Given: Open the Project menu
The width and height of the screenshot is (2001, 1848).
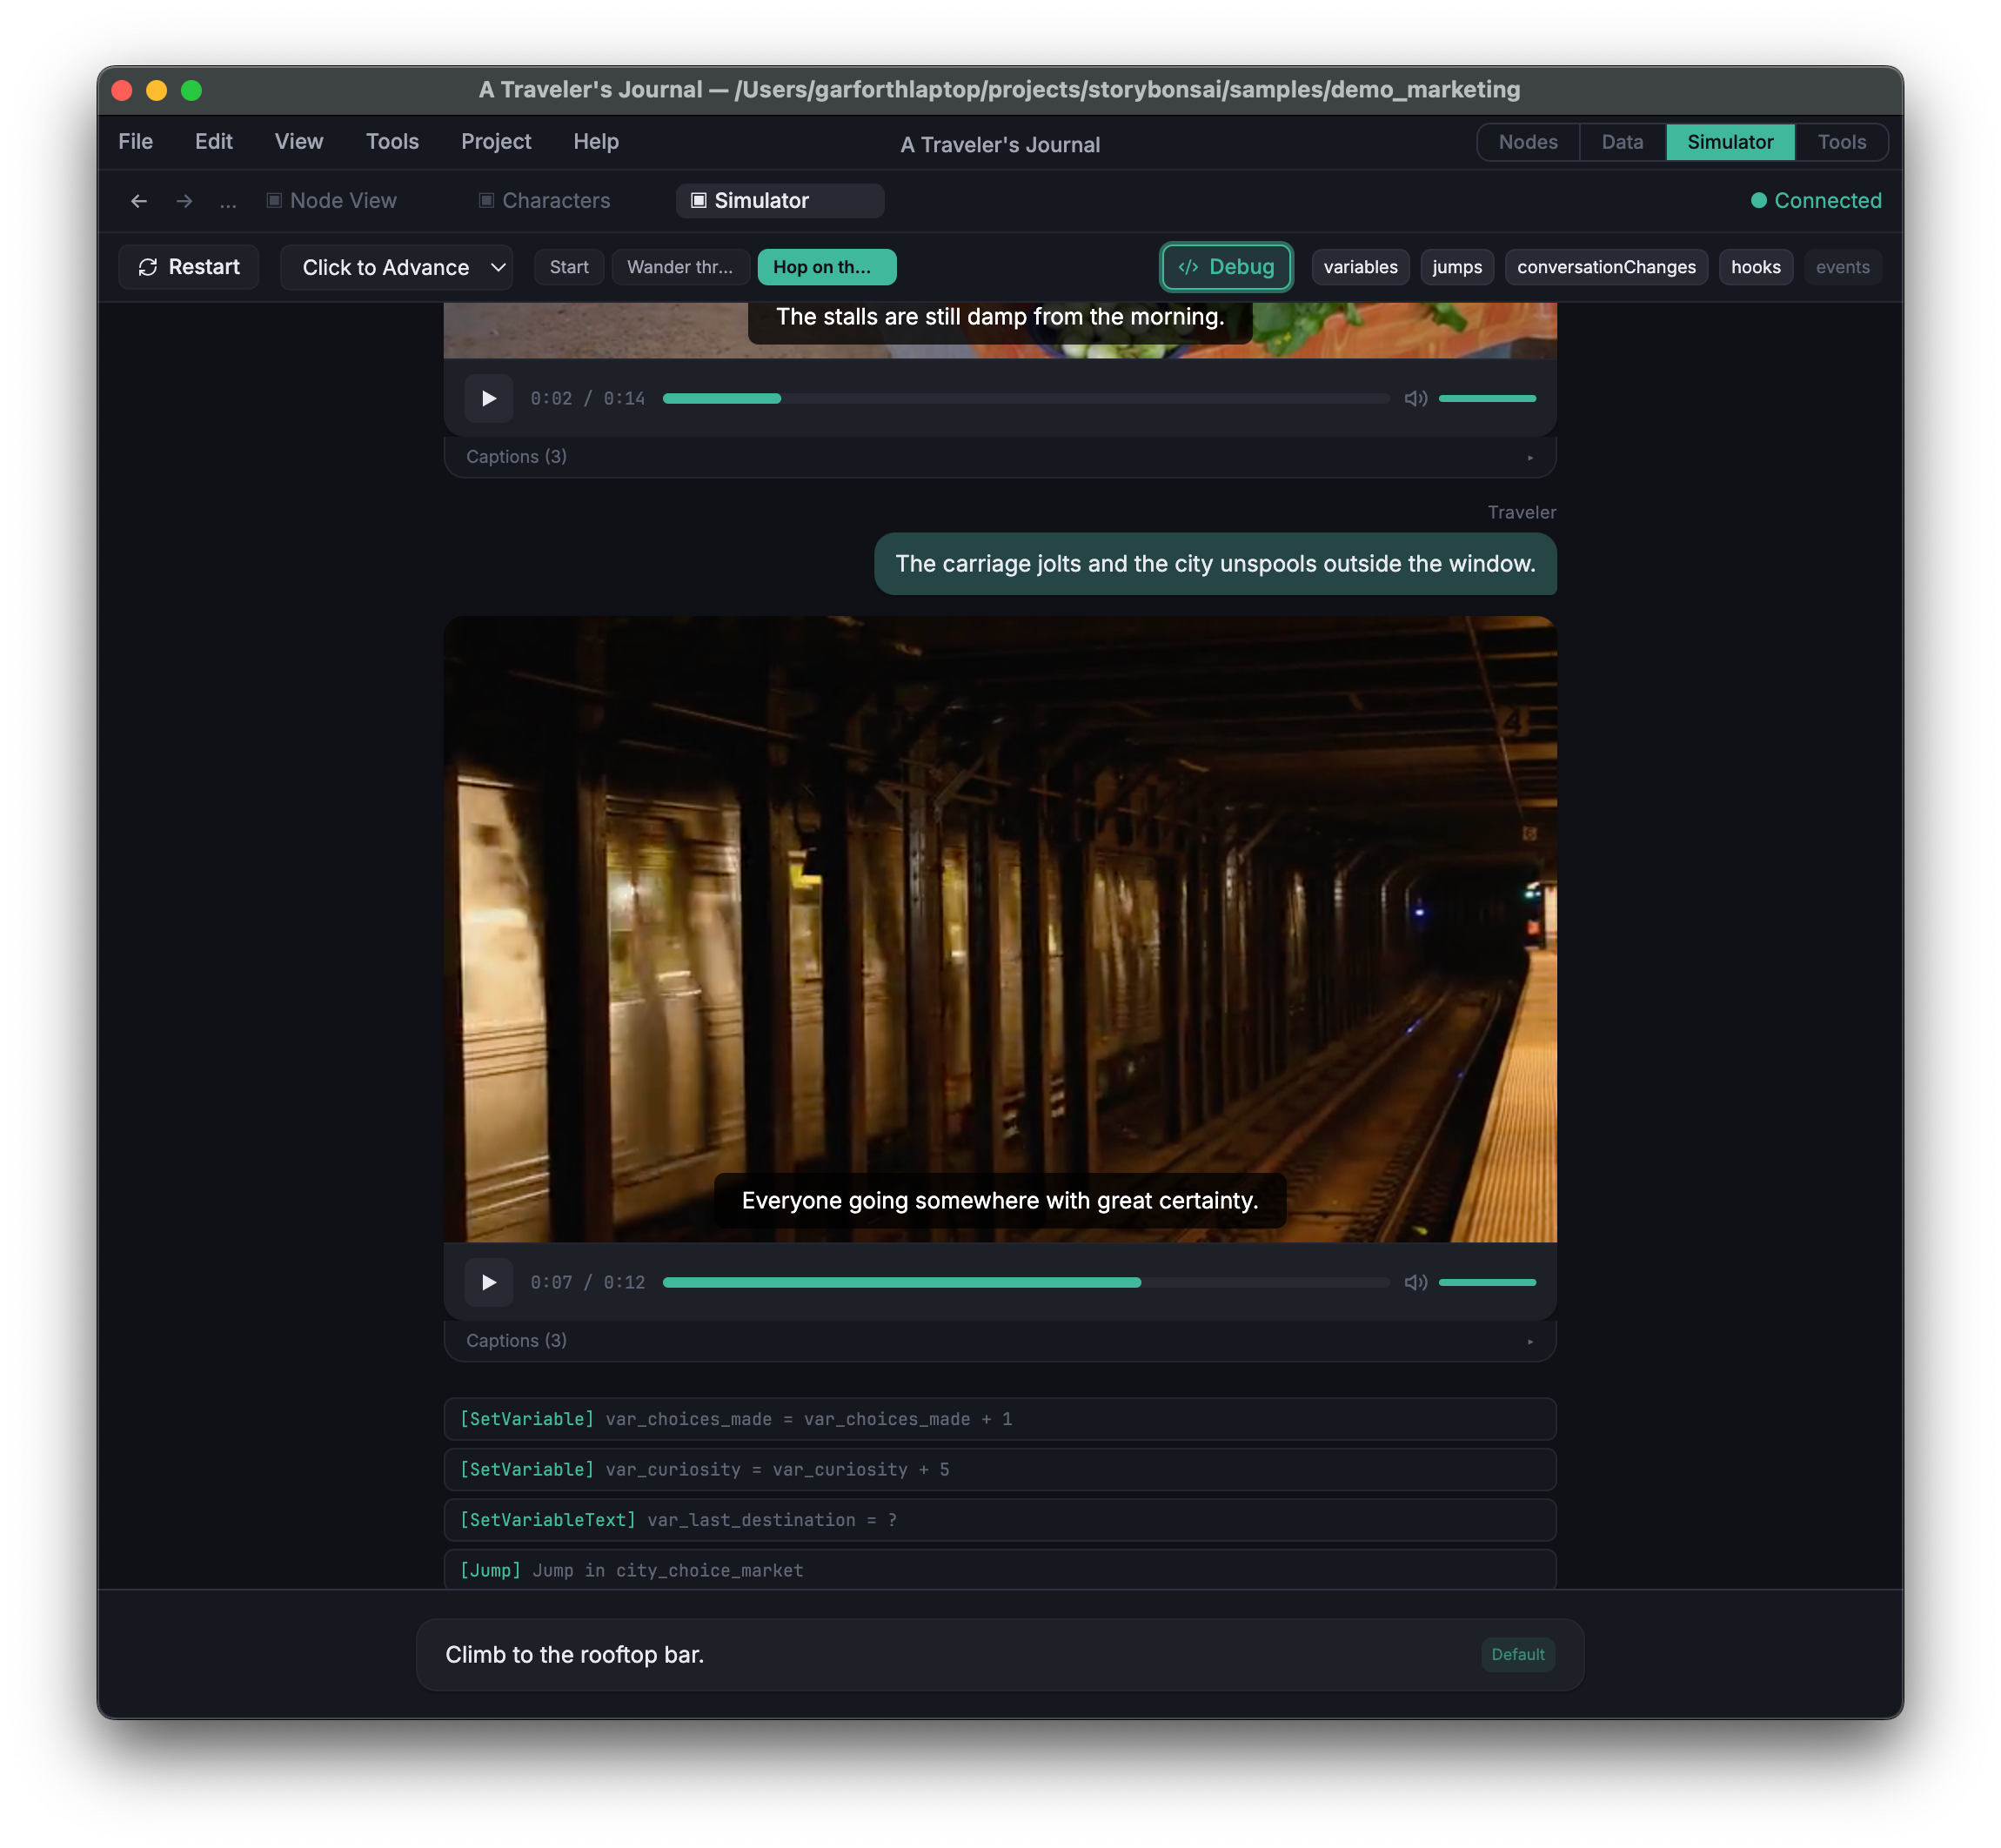Looking at the screenshot, I should [x=496, y=142].
